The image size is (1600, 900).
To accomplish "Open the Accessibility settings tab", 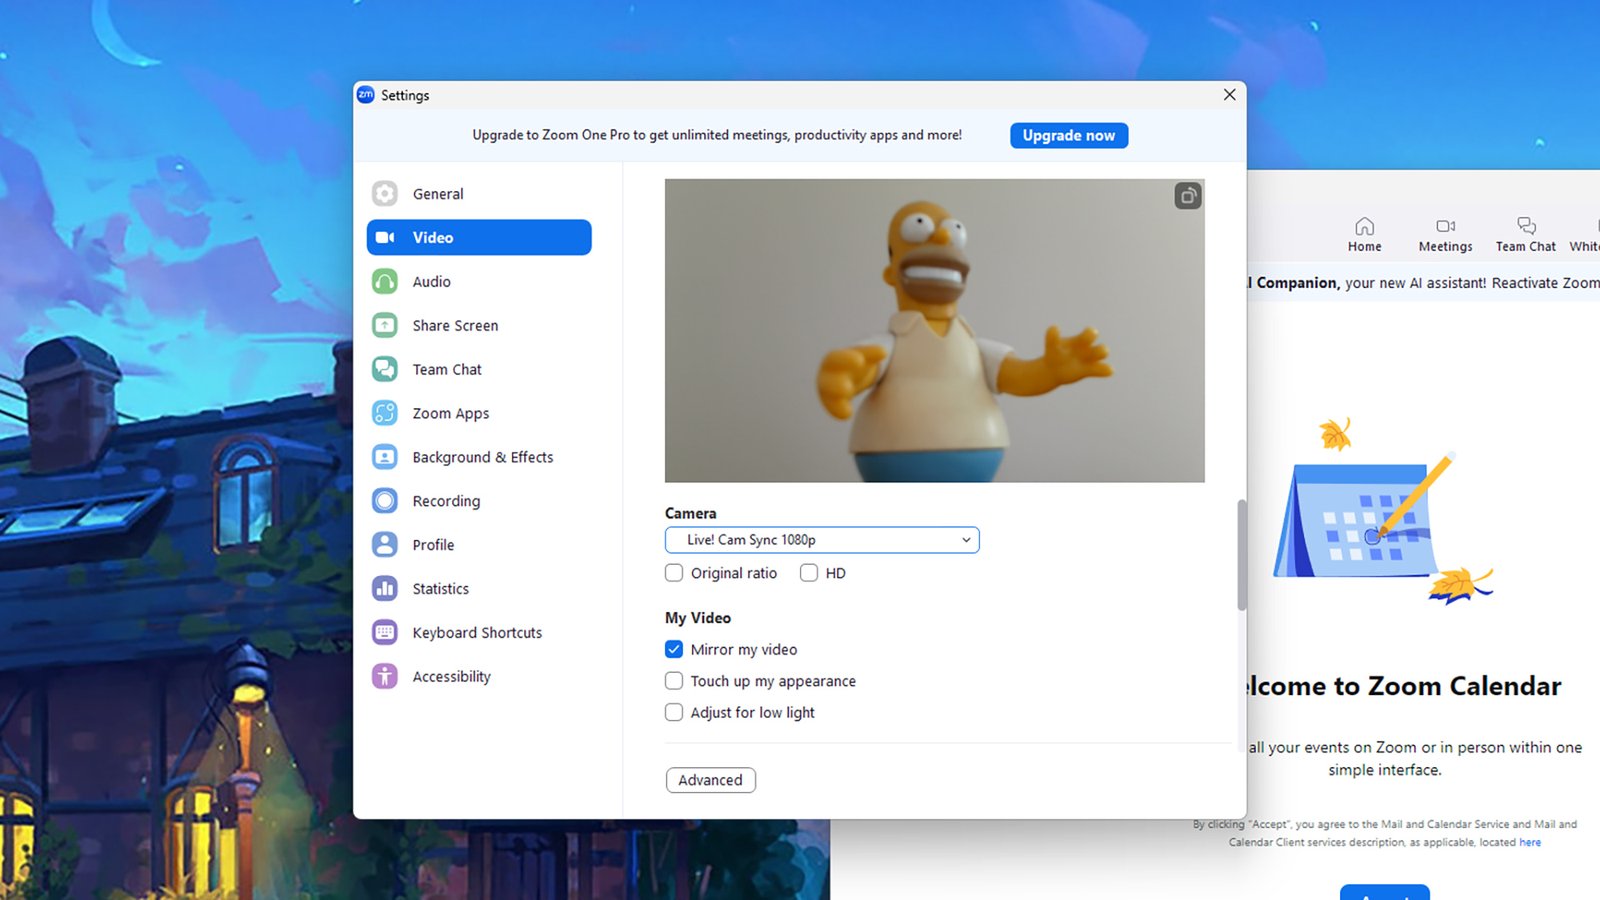I will click(479, 677).
